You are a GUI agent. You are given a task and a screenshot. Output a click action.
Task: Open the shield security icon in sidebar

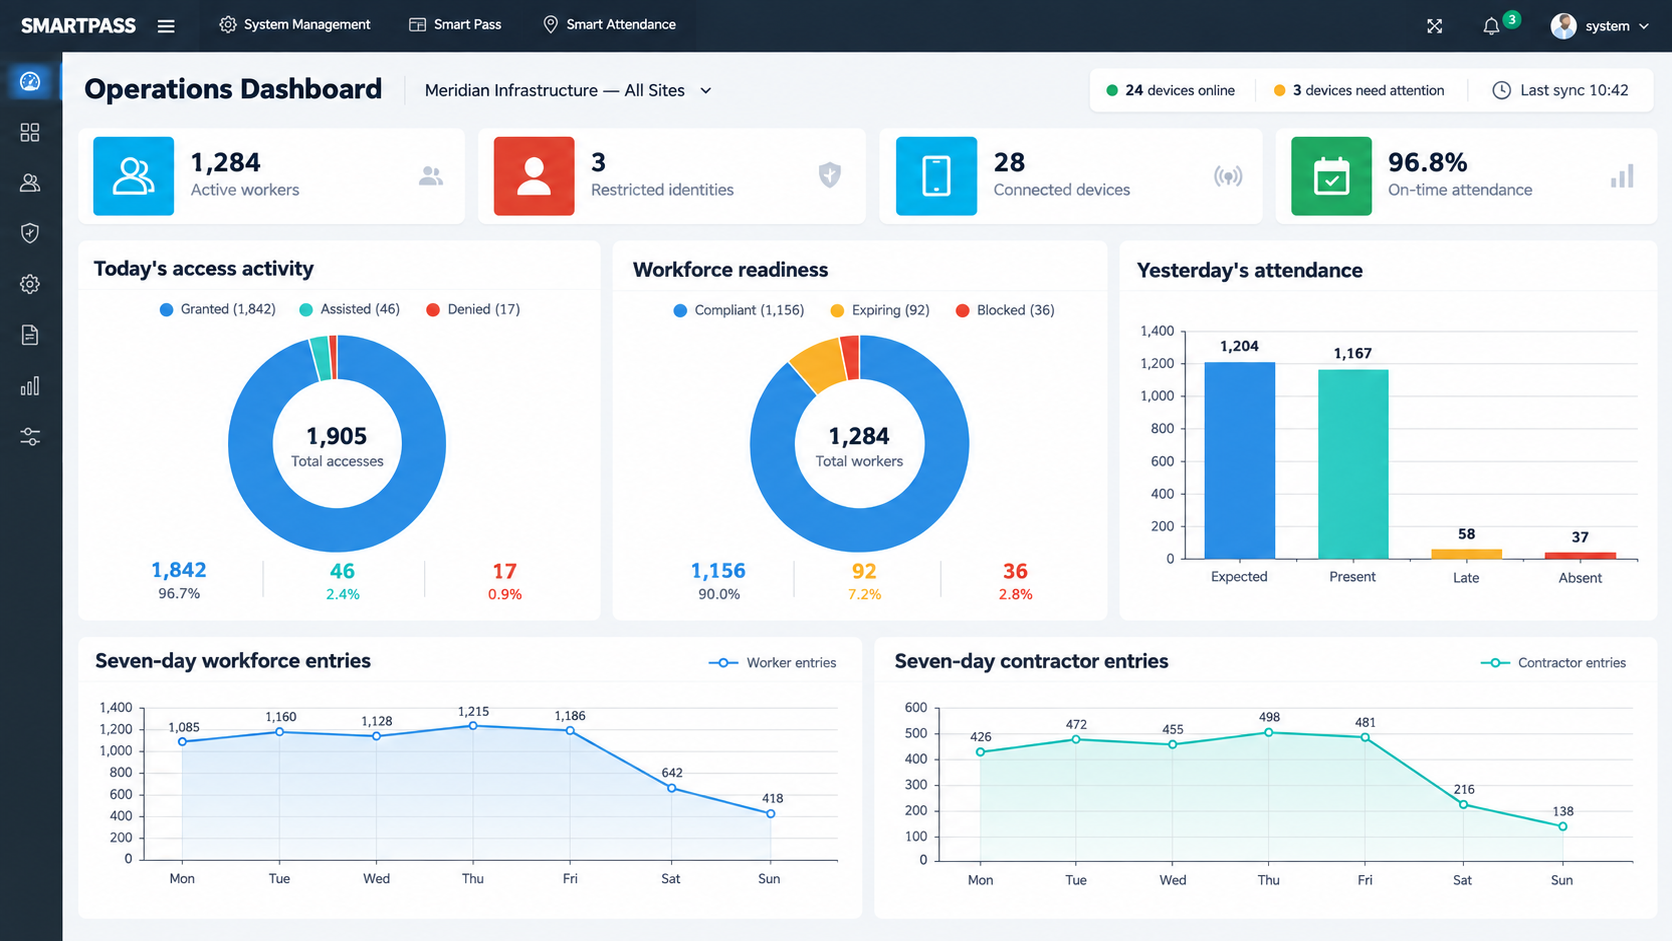30,233
